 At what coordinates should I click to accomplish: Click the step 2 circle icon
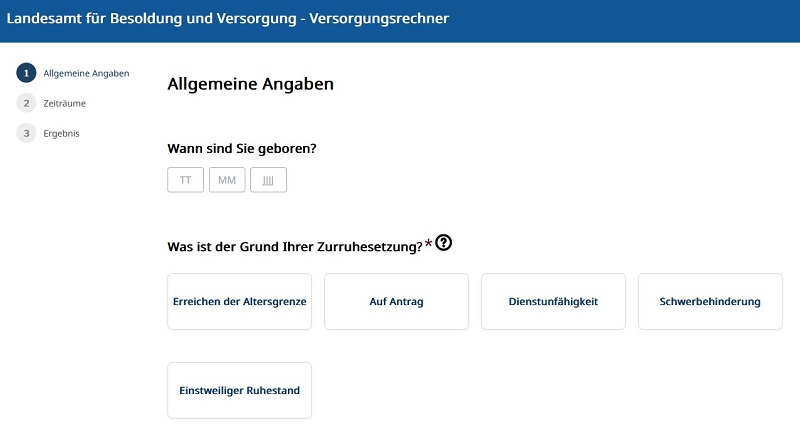(x=26, y=103)
